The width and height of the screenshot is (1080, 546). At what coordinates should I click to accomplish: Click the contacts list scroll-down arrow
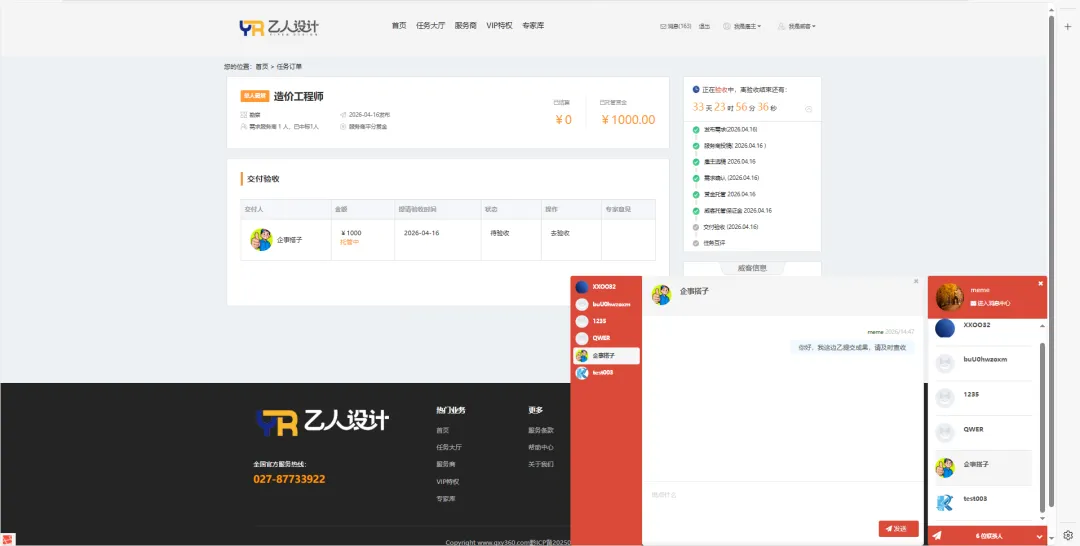1041,518
